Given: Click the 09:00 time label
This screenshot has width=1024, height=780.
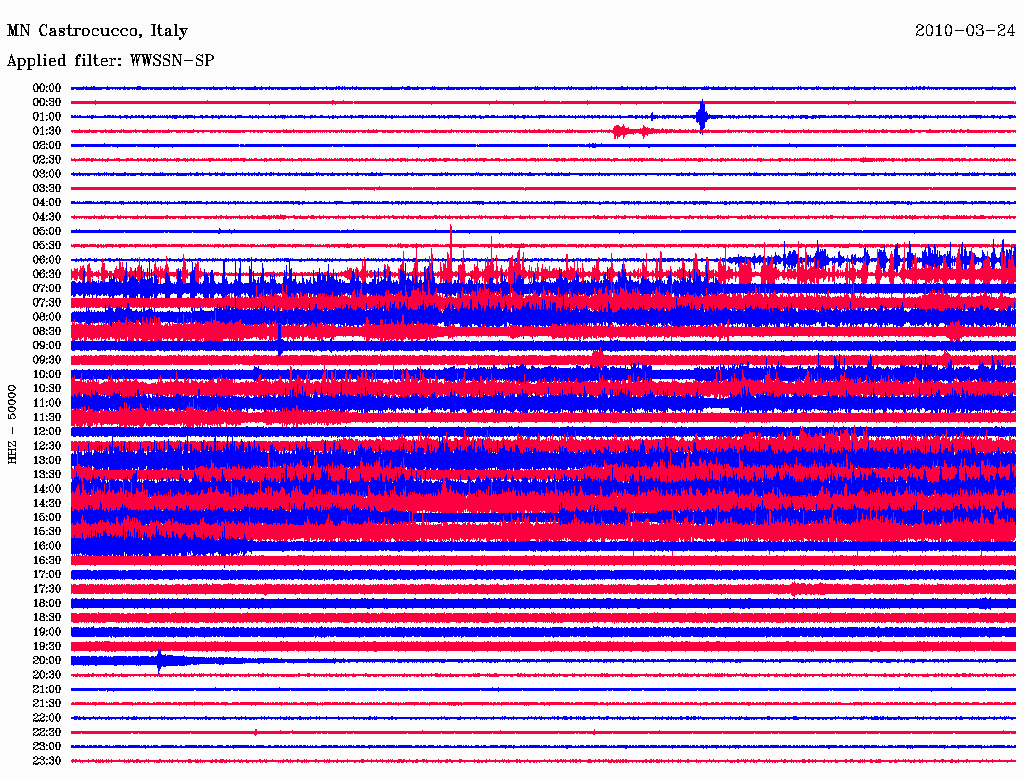Looking at the screenshot, I should tap(47, 346).
